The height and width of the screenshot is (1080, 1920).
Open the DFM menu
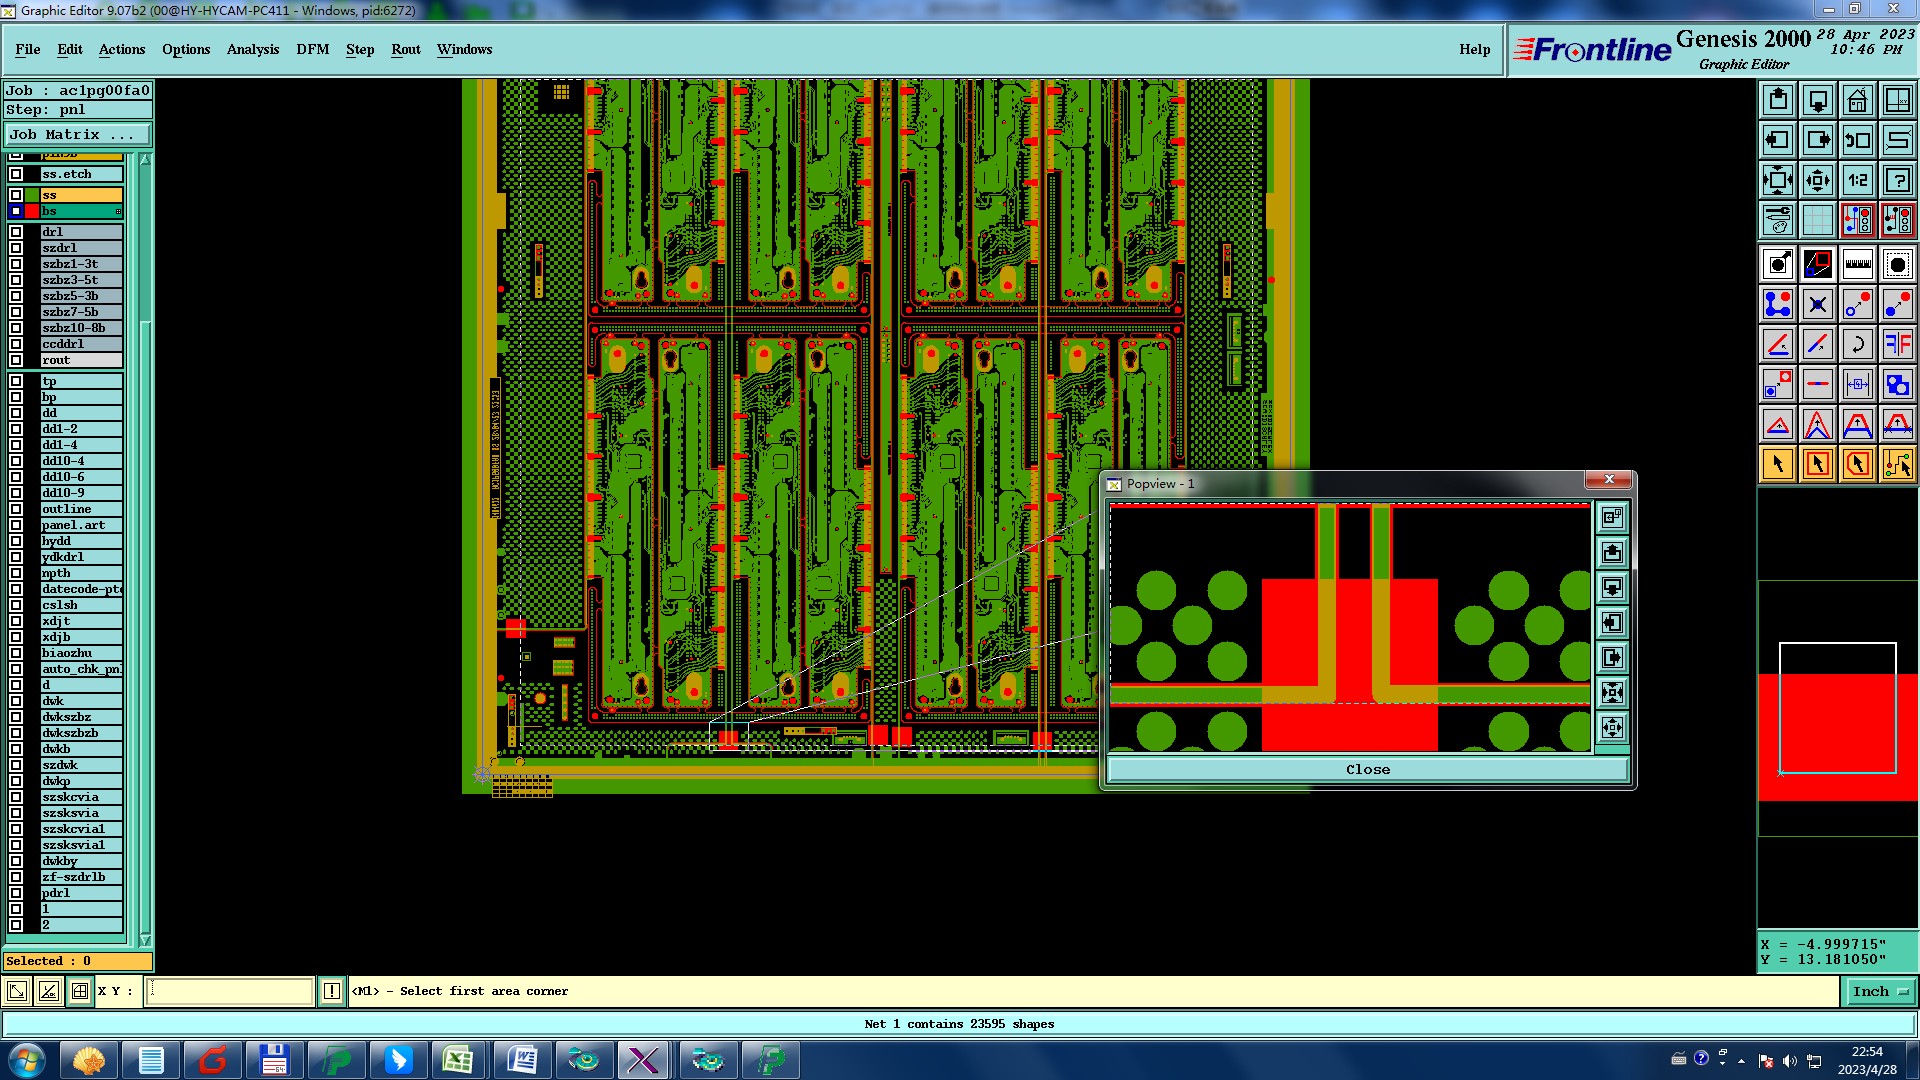coord(312,49)
